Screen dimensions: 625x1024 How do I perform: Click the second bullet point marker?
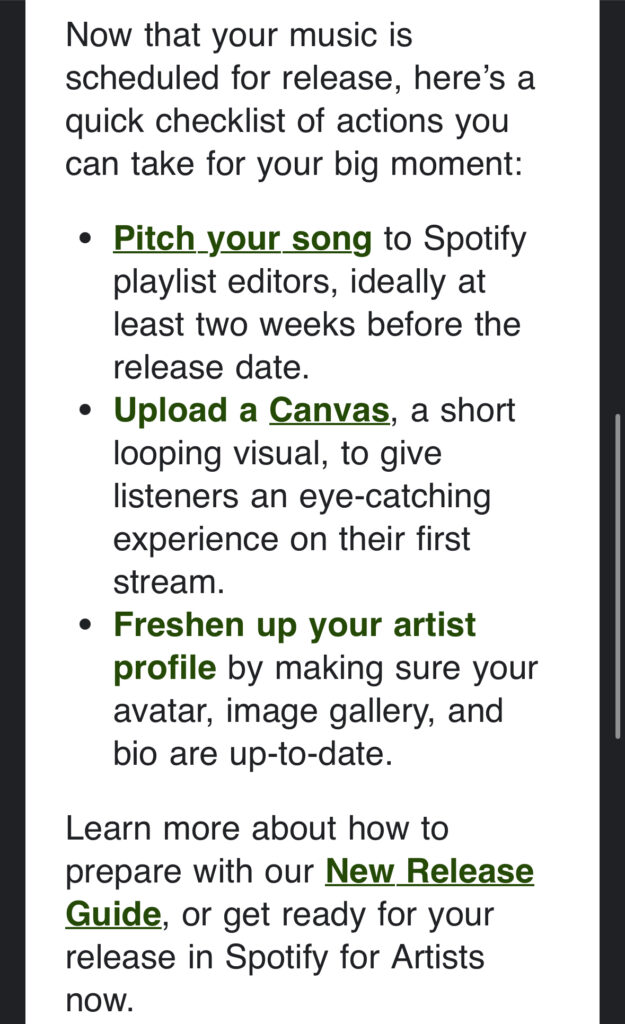tap(85, 411)
